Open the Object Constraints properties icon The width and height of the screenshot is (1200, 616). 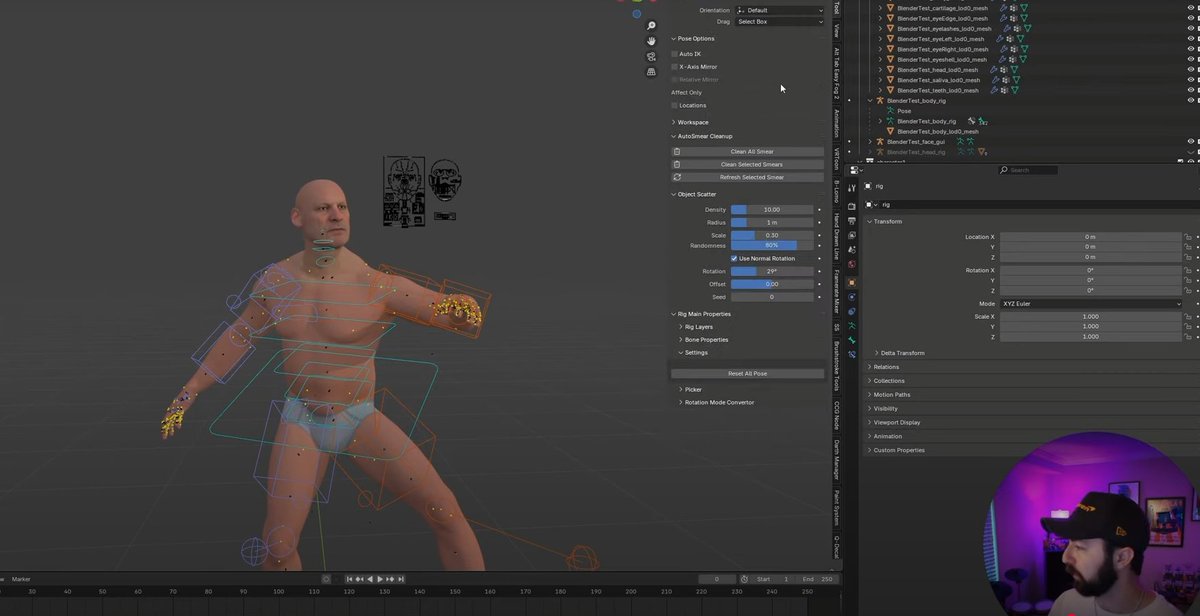[852, 311]
